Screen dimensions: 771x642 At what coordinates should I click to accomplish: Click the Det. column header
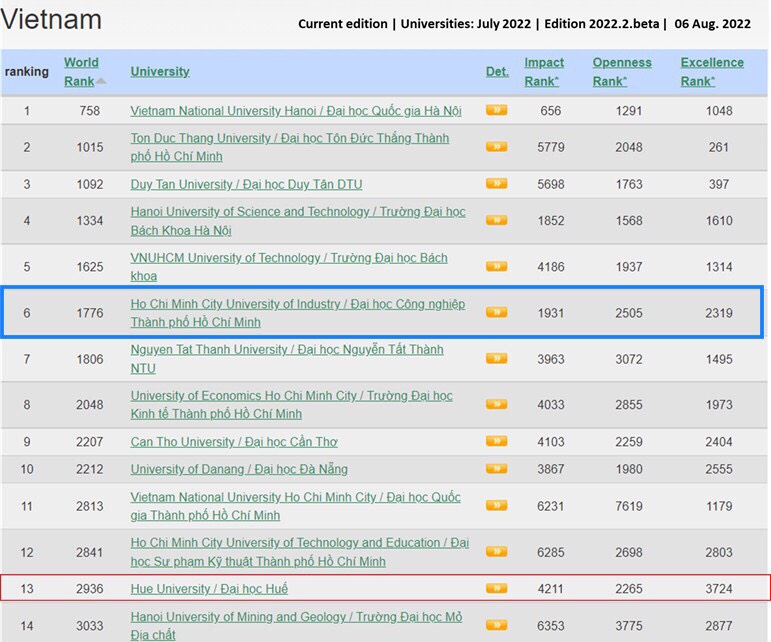coord(497,71)
